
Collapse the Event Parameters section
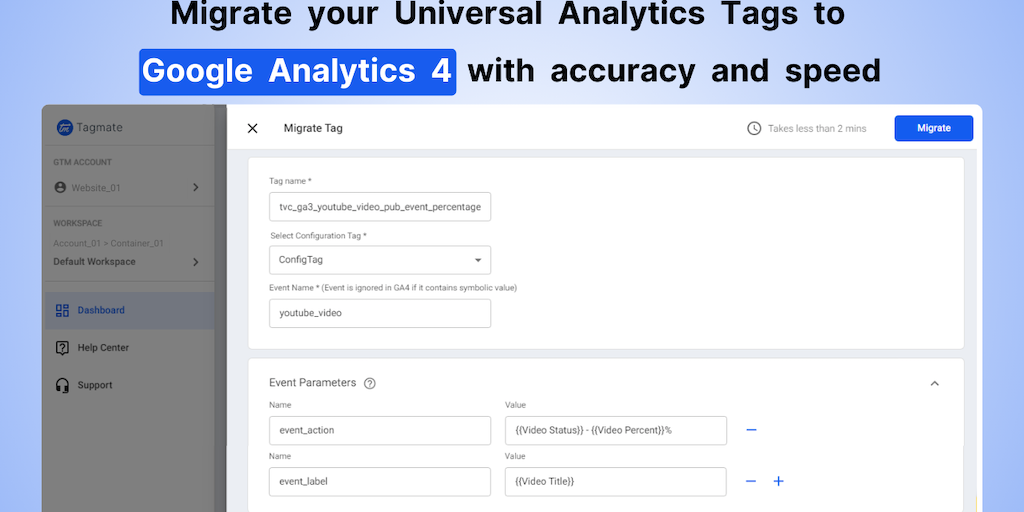(x=934, y=383)
